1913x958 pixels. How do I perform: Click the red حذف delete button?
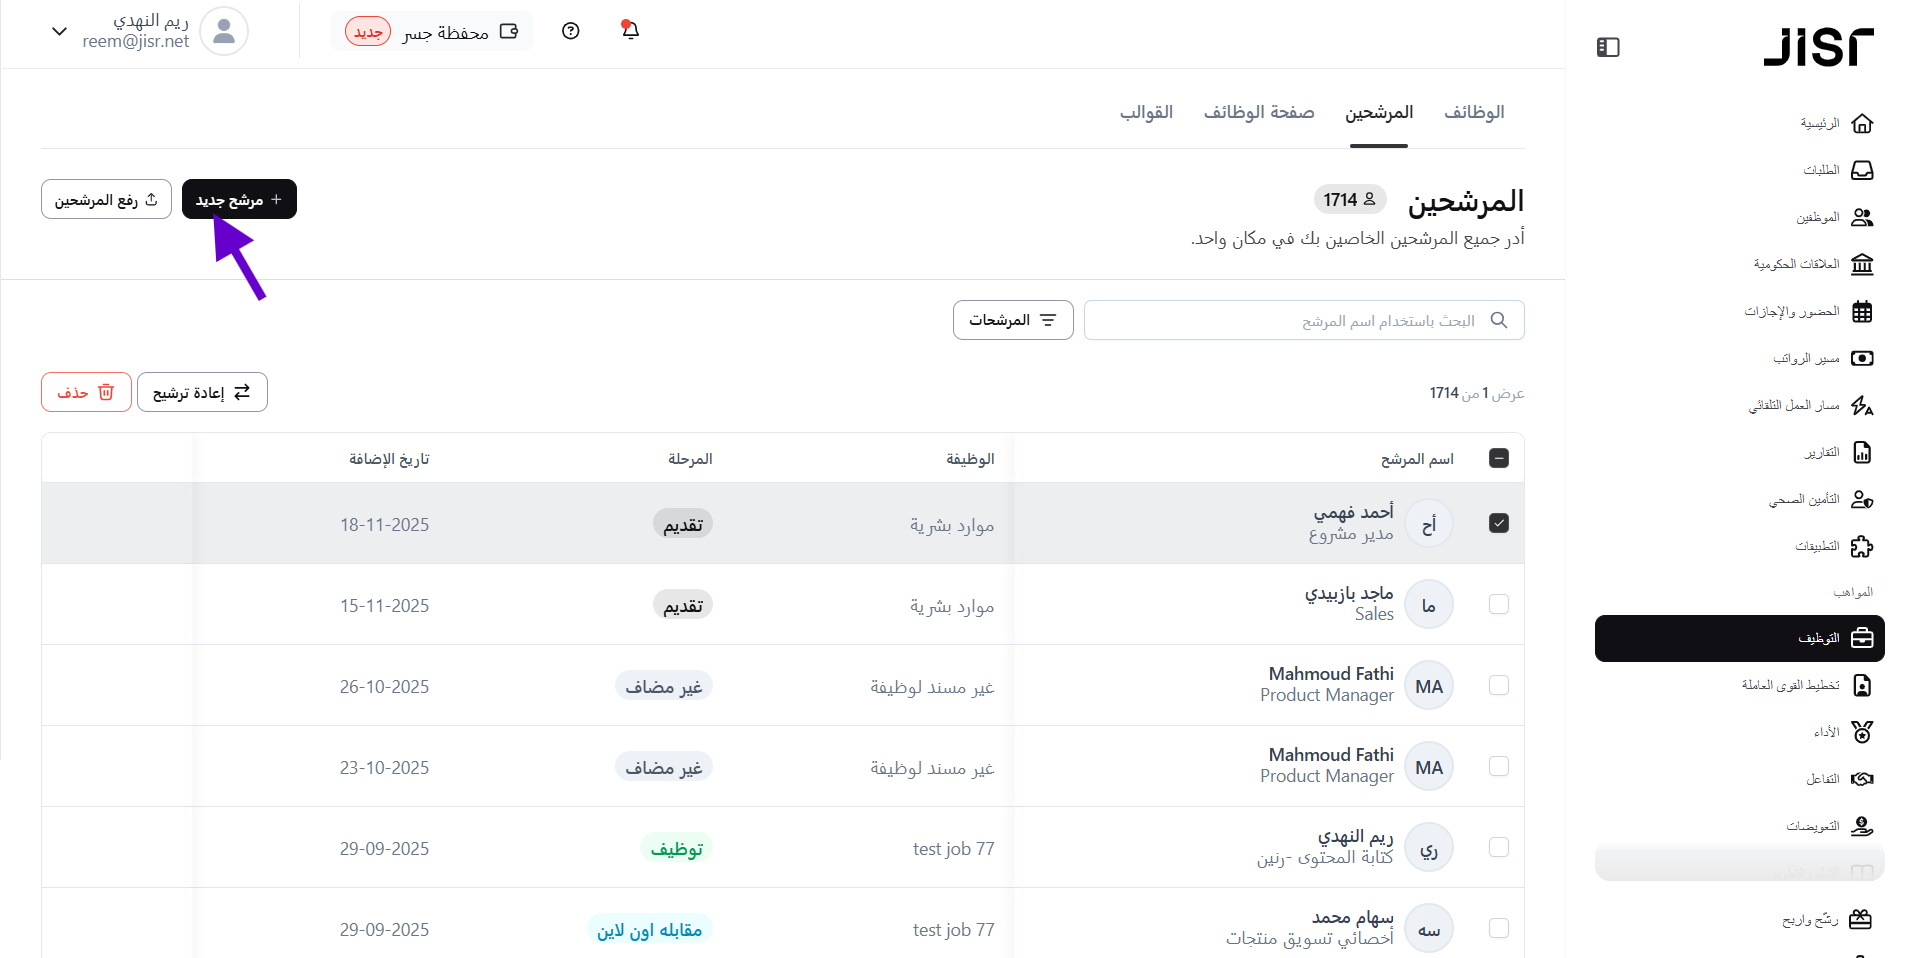[86, 392]
